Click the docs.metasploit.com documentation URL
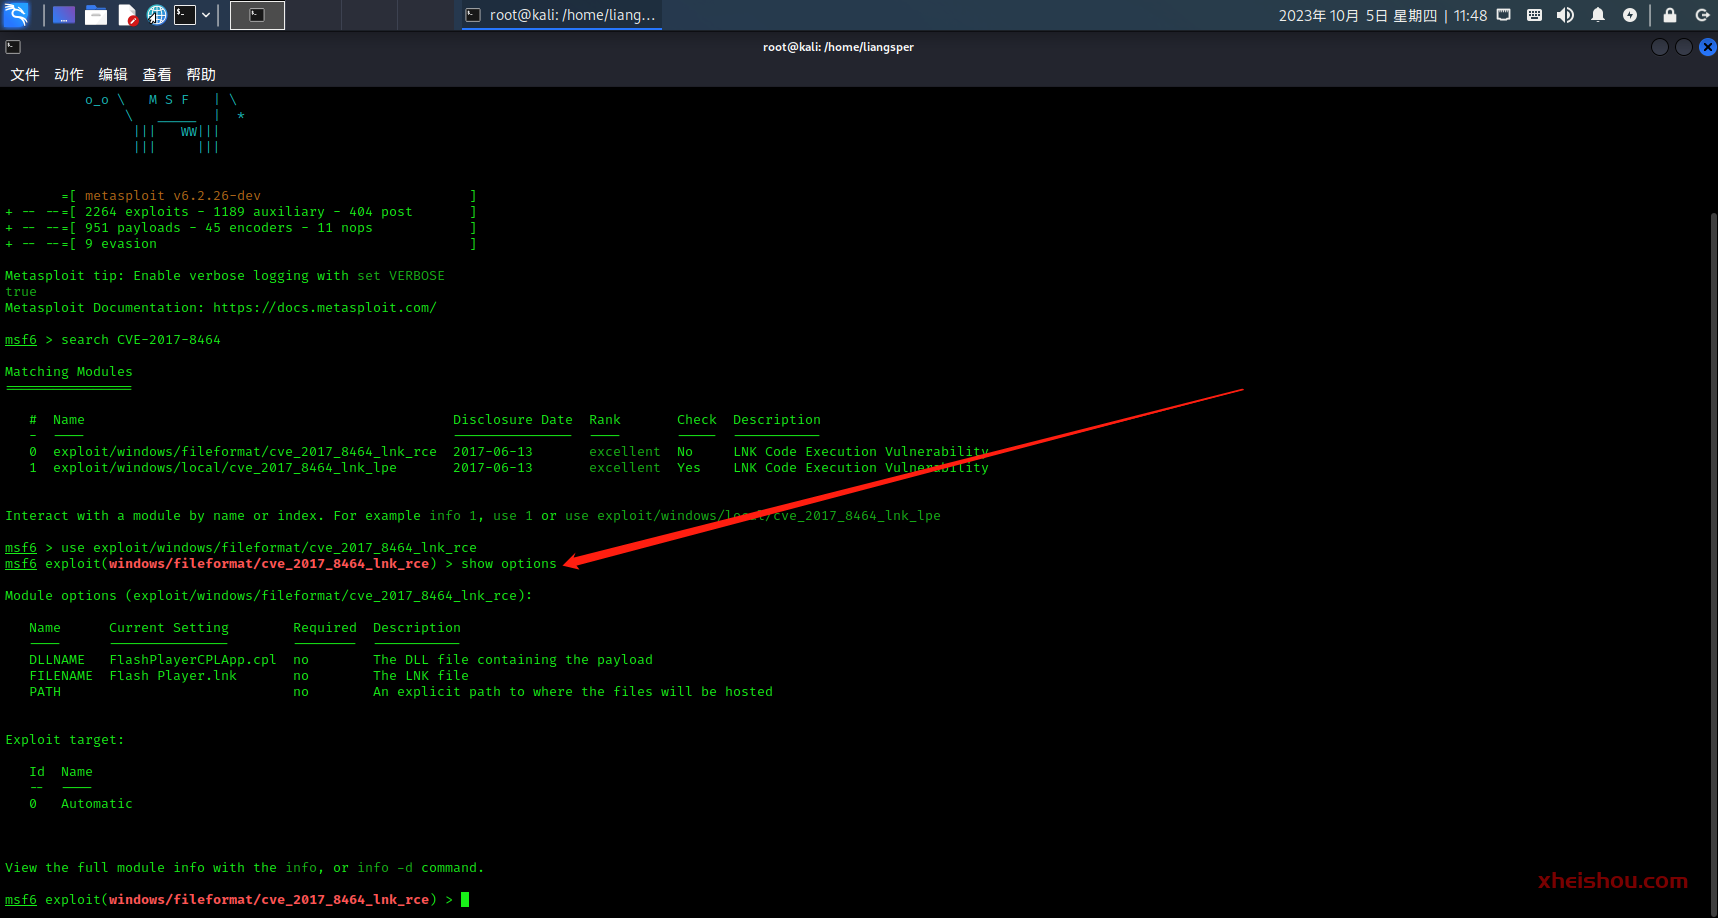Viewport: 1718px width, 918px height. 325,308
